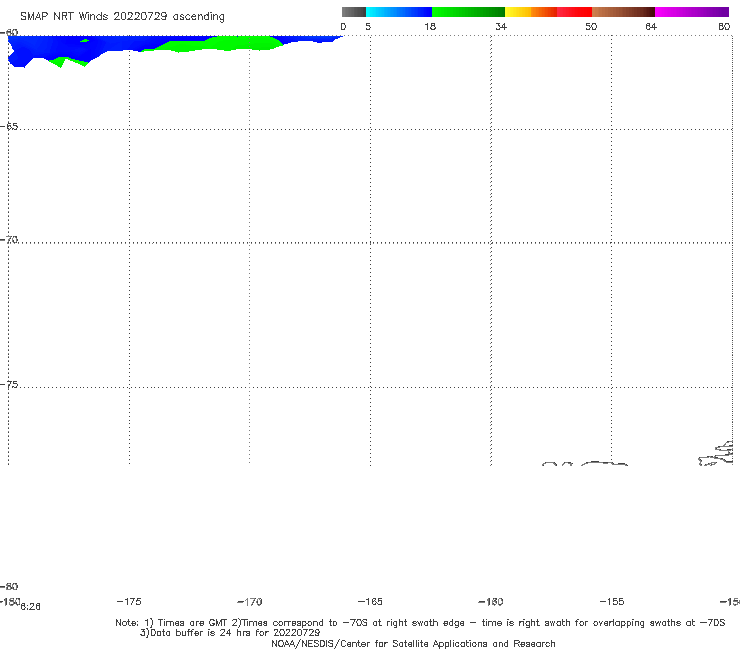Click the latitude label '-75'
The width and height of the screenshot is (740, 650).
point(9,385)
